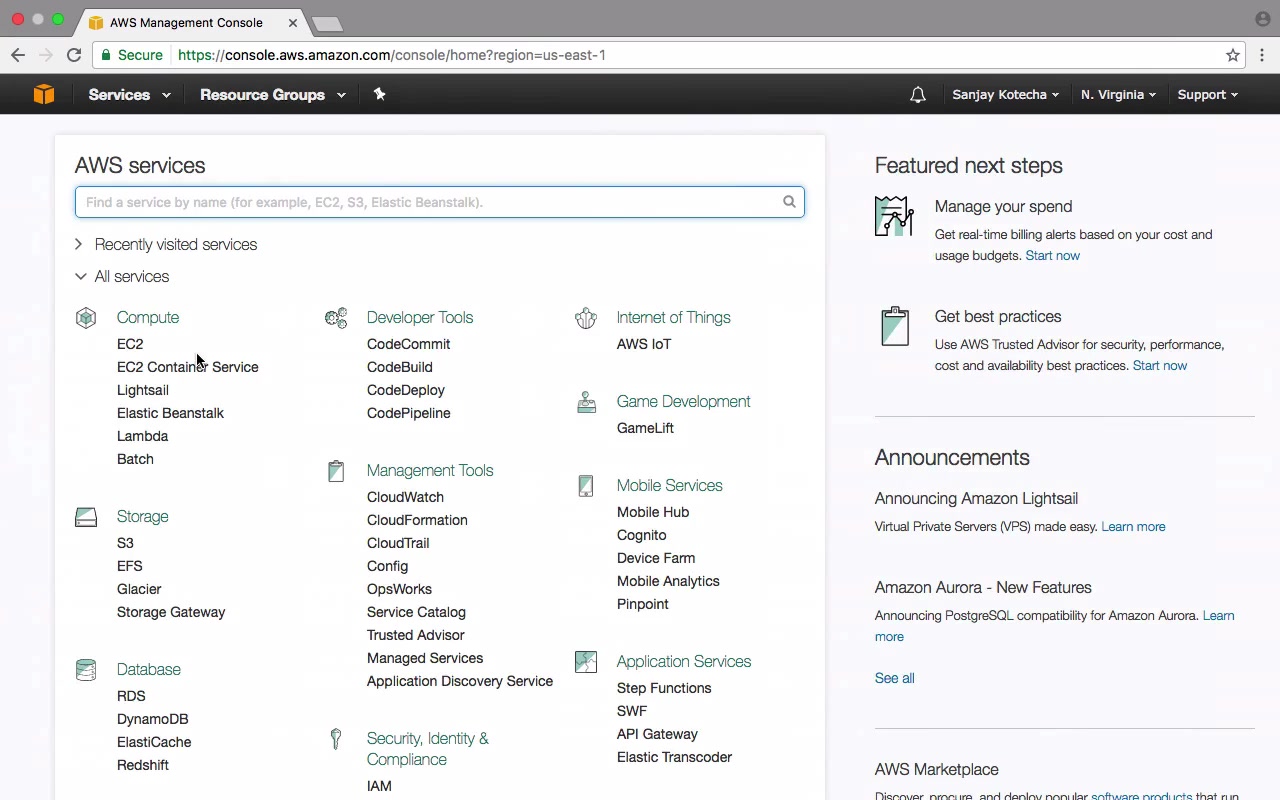Open the Sanjay Kotecha account dropdown
The image size is (1280, 800).
1005,95
